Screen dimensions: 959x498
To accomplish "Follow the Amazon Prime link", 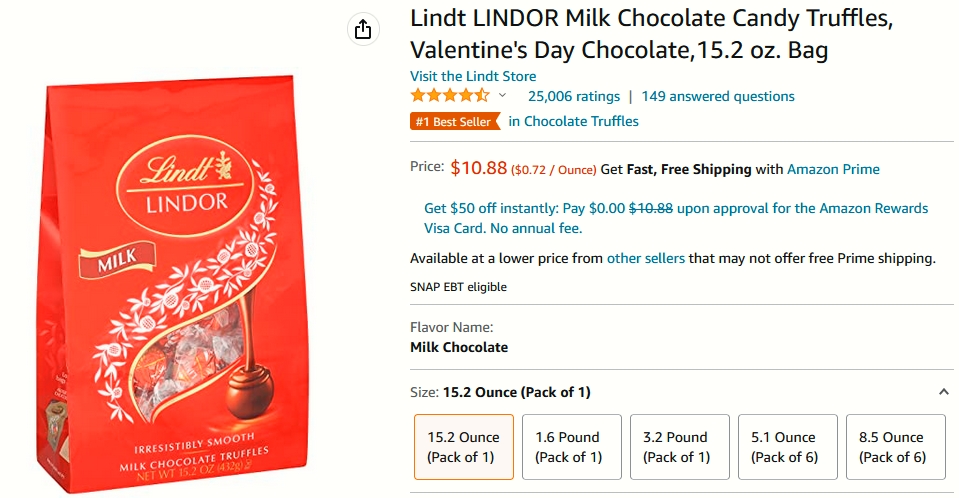I will point(833,169).
